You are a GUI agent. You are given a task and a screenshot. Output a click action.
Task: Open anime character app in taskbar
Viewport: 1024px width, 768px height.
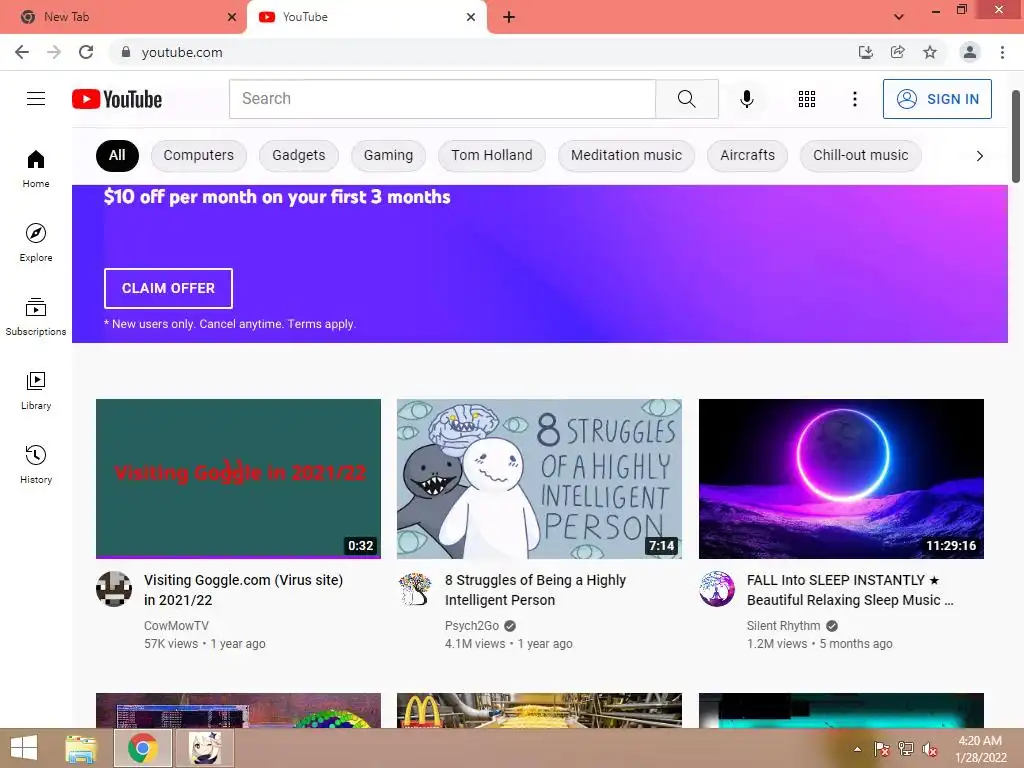[204, 748]
